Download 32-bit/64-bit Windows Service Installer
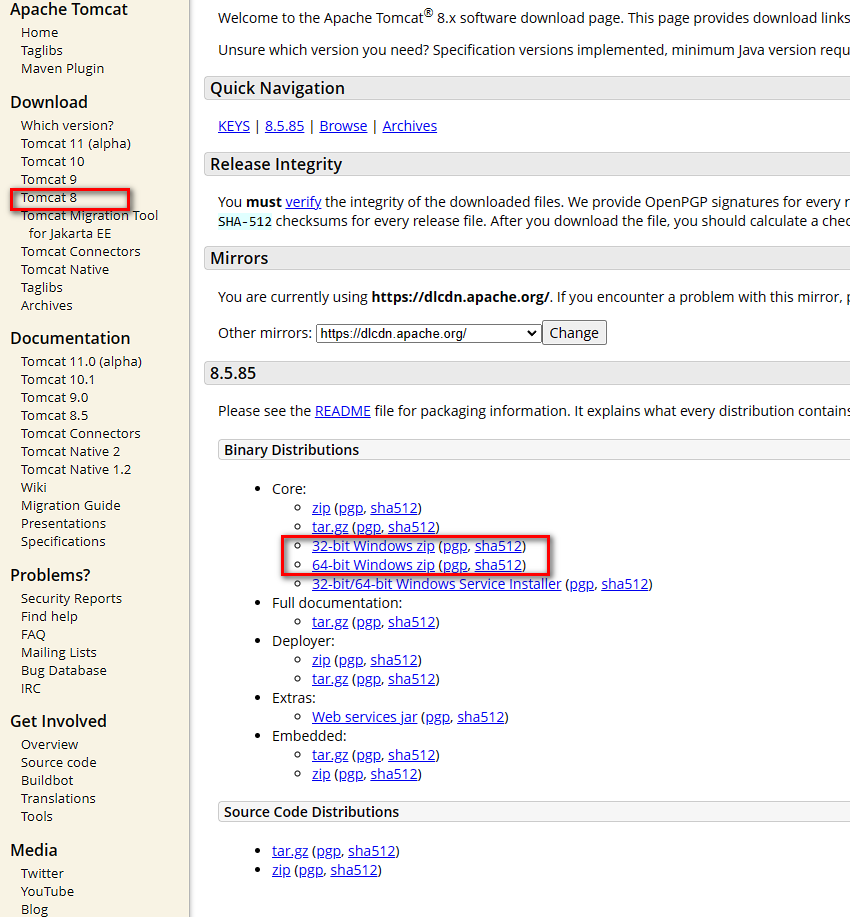This screenshot has height=917, width=850. (436, 584)
